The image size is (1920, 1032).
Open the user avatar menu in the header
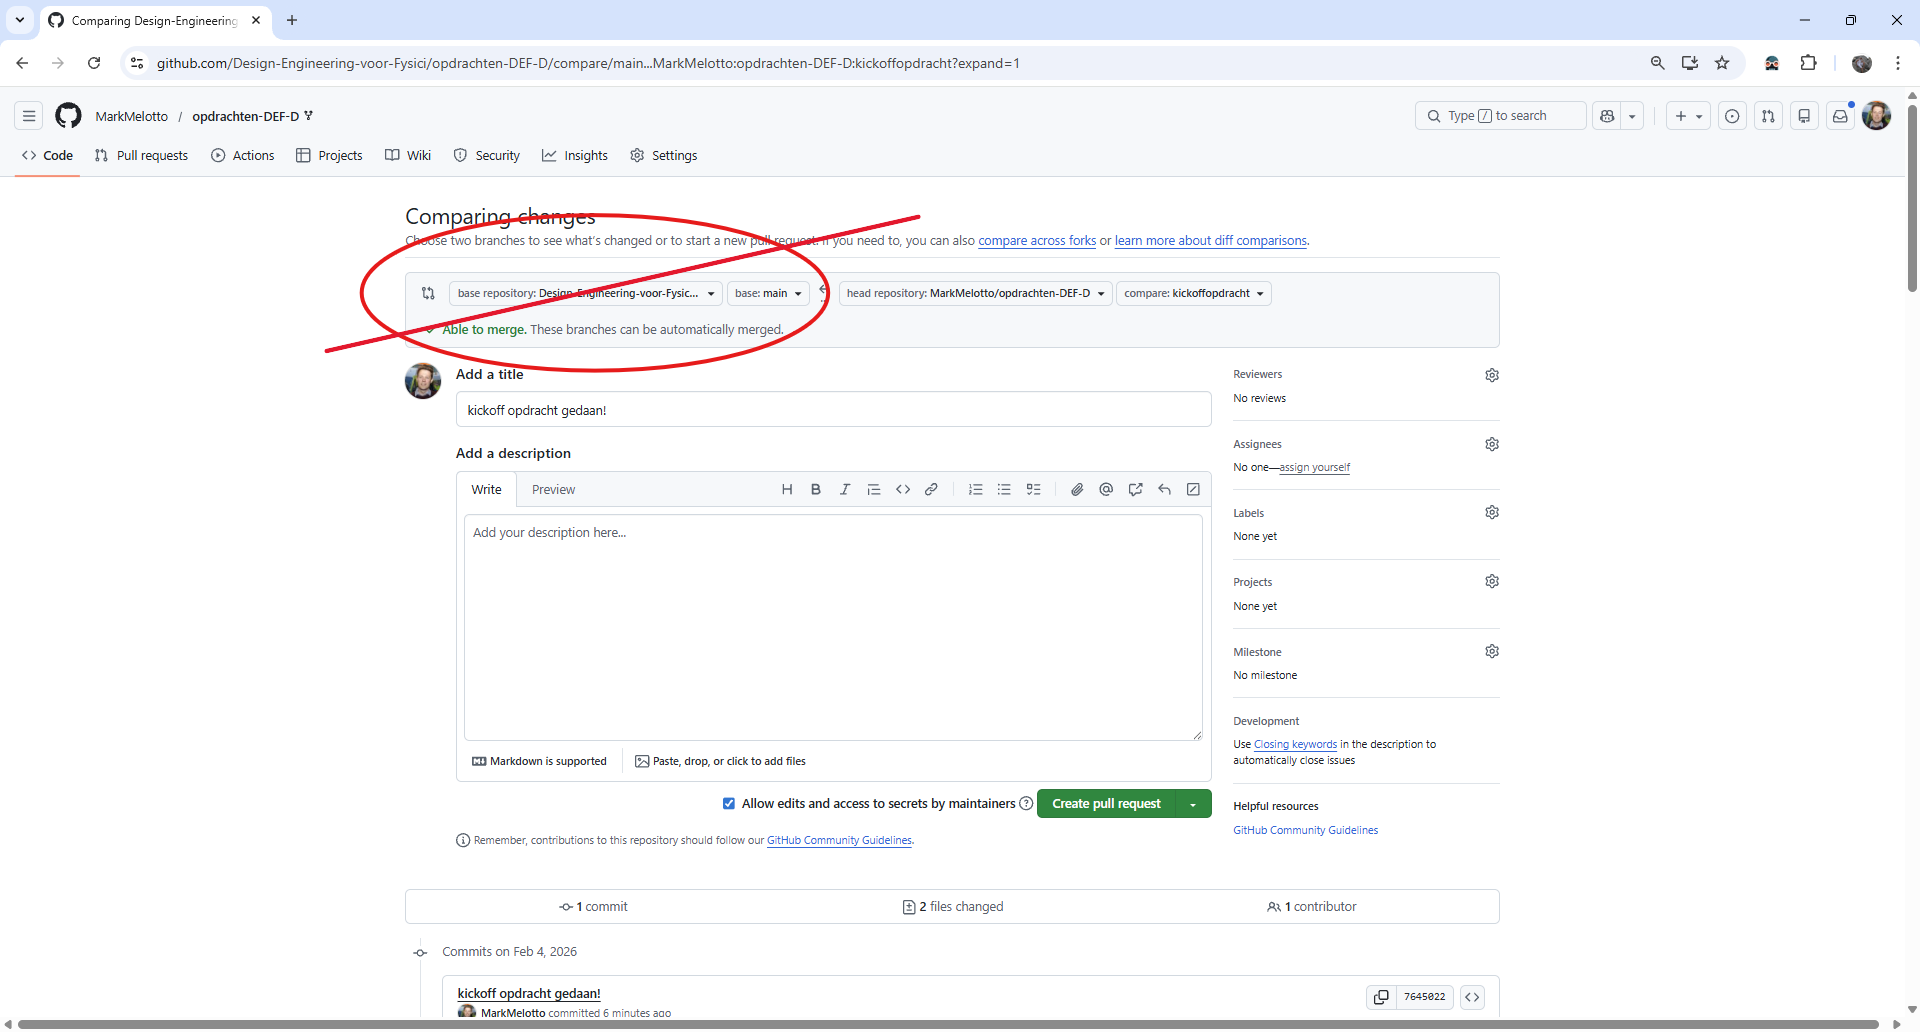pyautogui.click(x=1877, y=116)
